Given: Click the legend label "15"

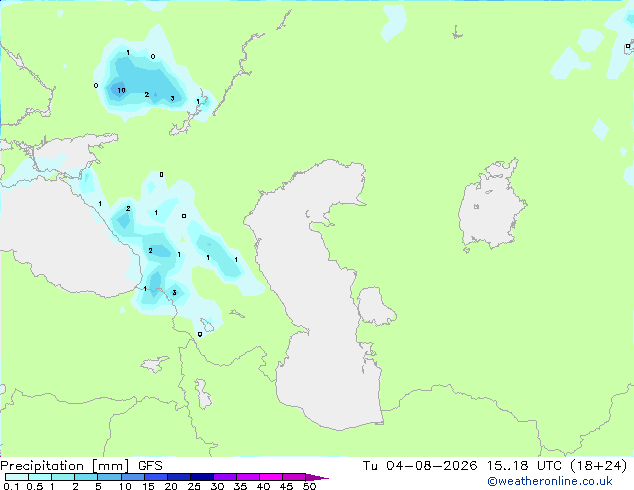Looking at the screenshot, I should [148, 486].
